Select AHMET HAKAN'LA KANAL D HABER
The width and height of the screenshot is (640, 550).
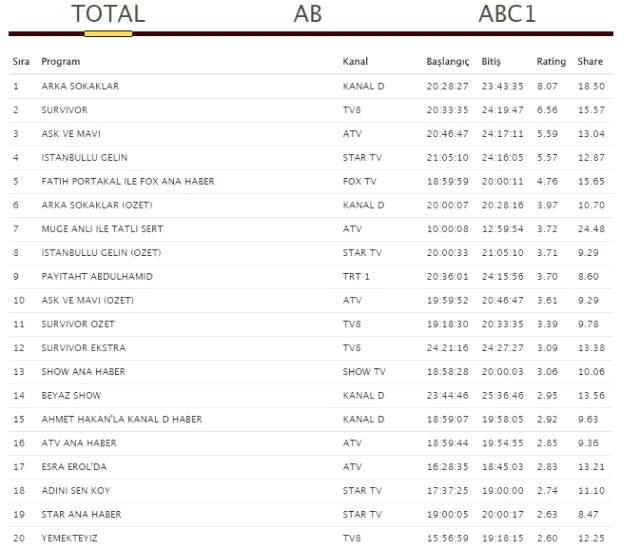pos(122,419)
